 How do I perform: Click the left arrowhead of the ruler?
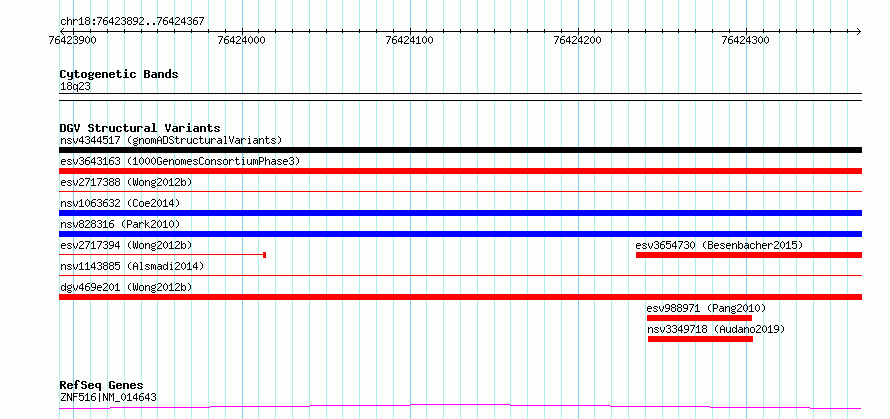(62, 31)
